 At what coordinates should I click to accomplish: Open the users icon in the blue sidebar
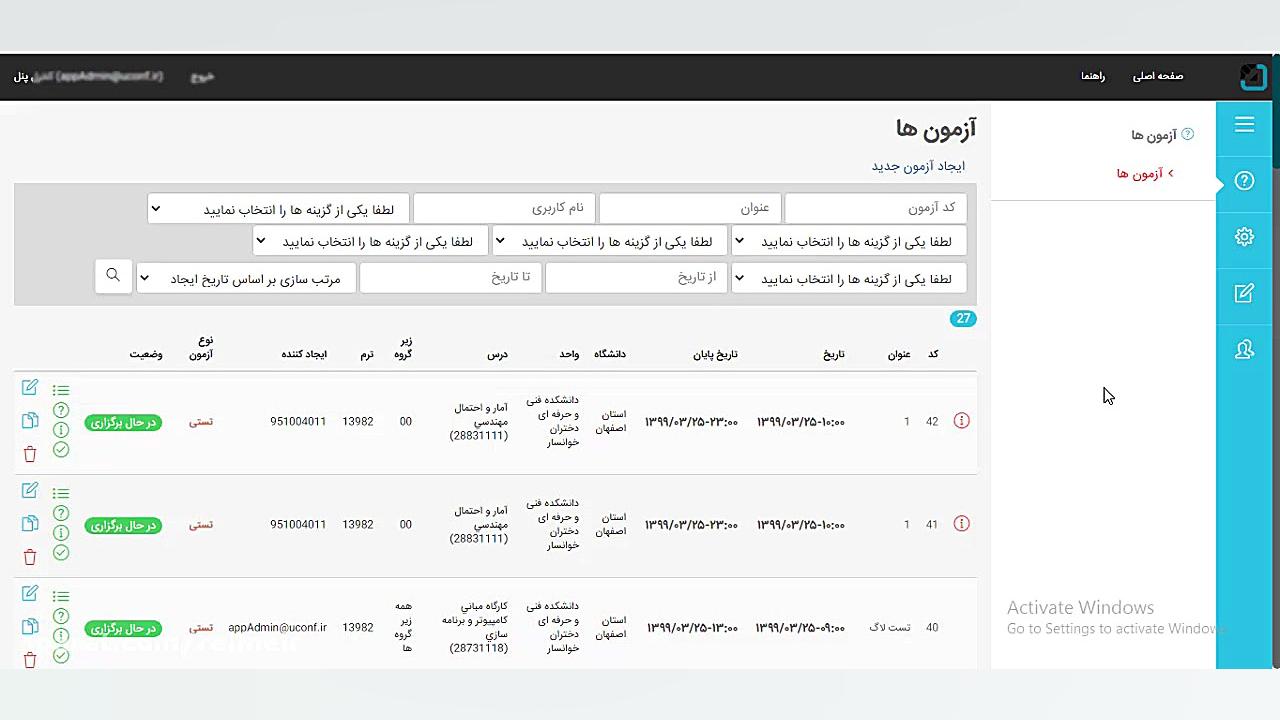point(1244,349)
